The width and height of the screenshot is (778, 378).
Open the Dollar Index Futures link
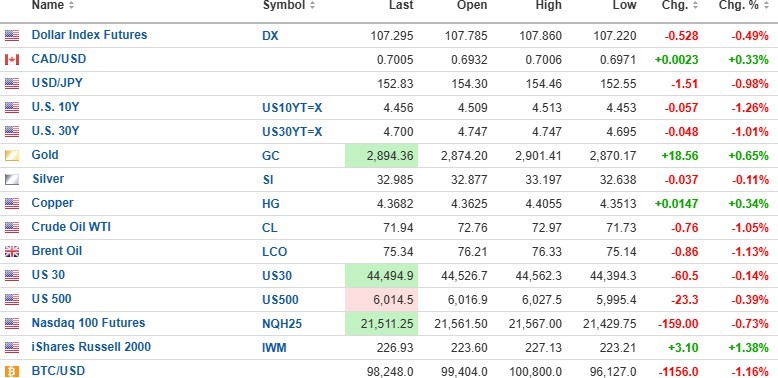89,35
